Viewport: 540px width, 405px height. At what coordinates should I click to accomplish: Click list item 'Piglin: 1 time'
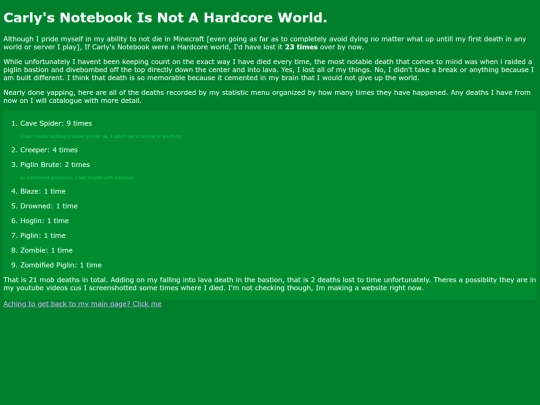[x=43, y=236]
